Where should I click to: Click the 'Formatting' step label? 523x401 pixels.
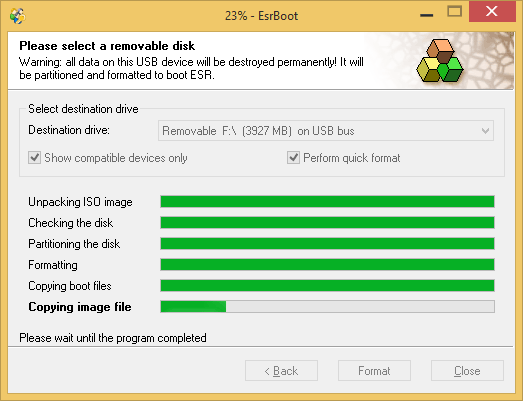53,265
